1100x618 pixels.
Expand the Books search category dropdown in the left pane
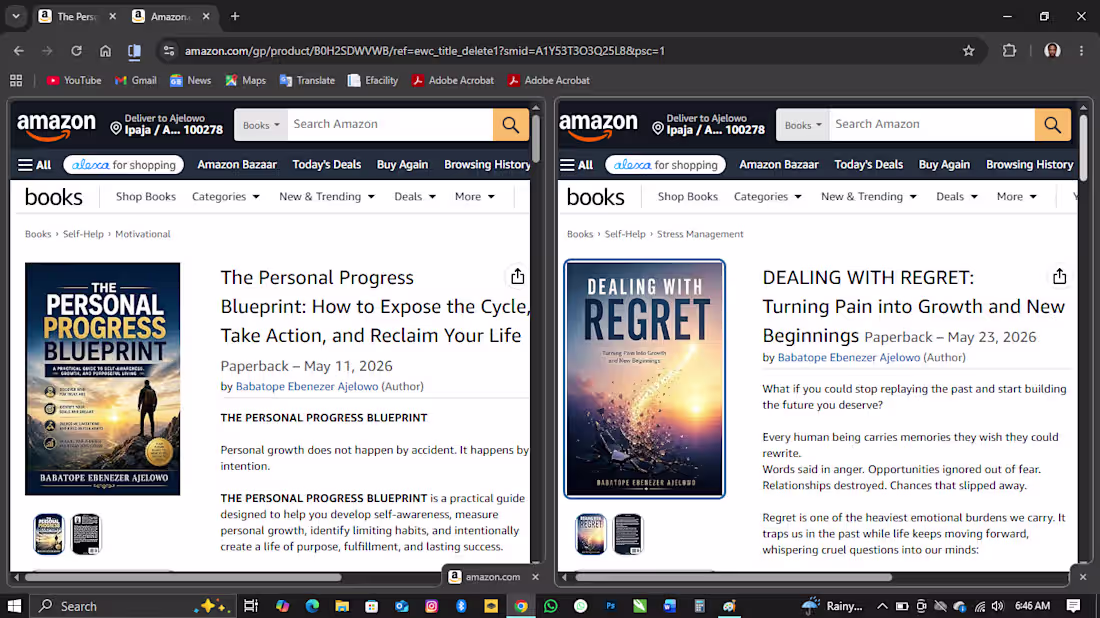(261, 125)
